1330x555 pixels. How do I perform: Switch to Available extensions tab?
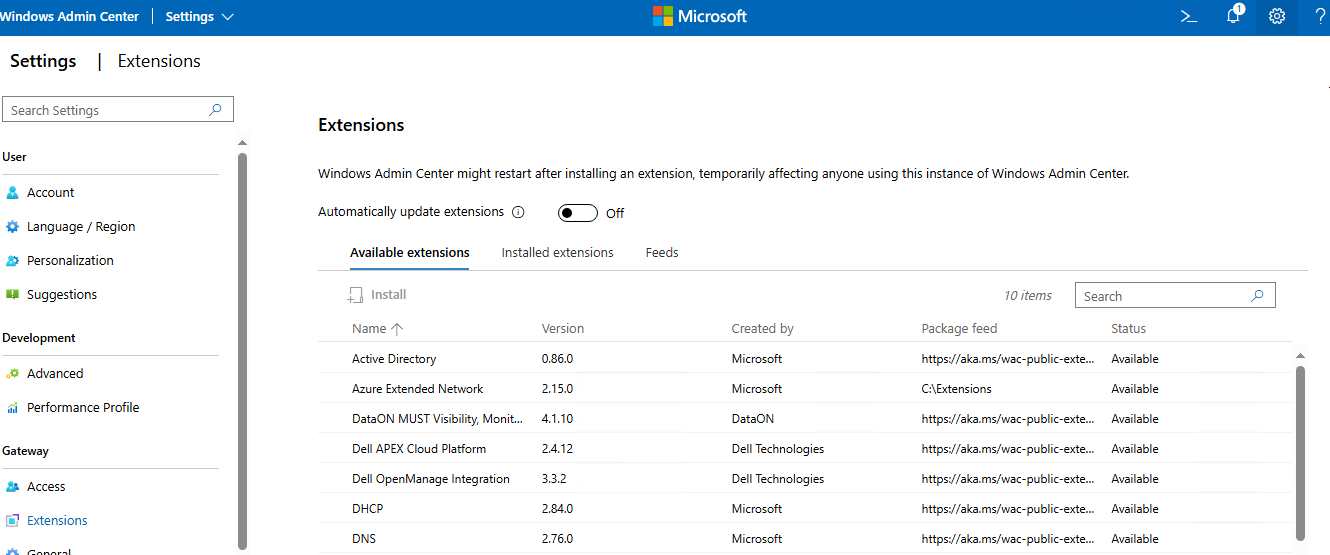(410, 253)
